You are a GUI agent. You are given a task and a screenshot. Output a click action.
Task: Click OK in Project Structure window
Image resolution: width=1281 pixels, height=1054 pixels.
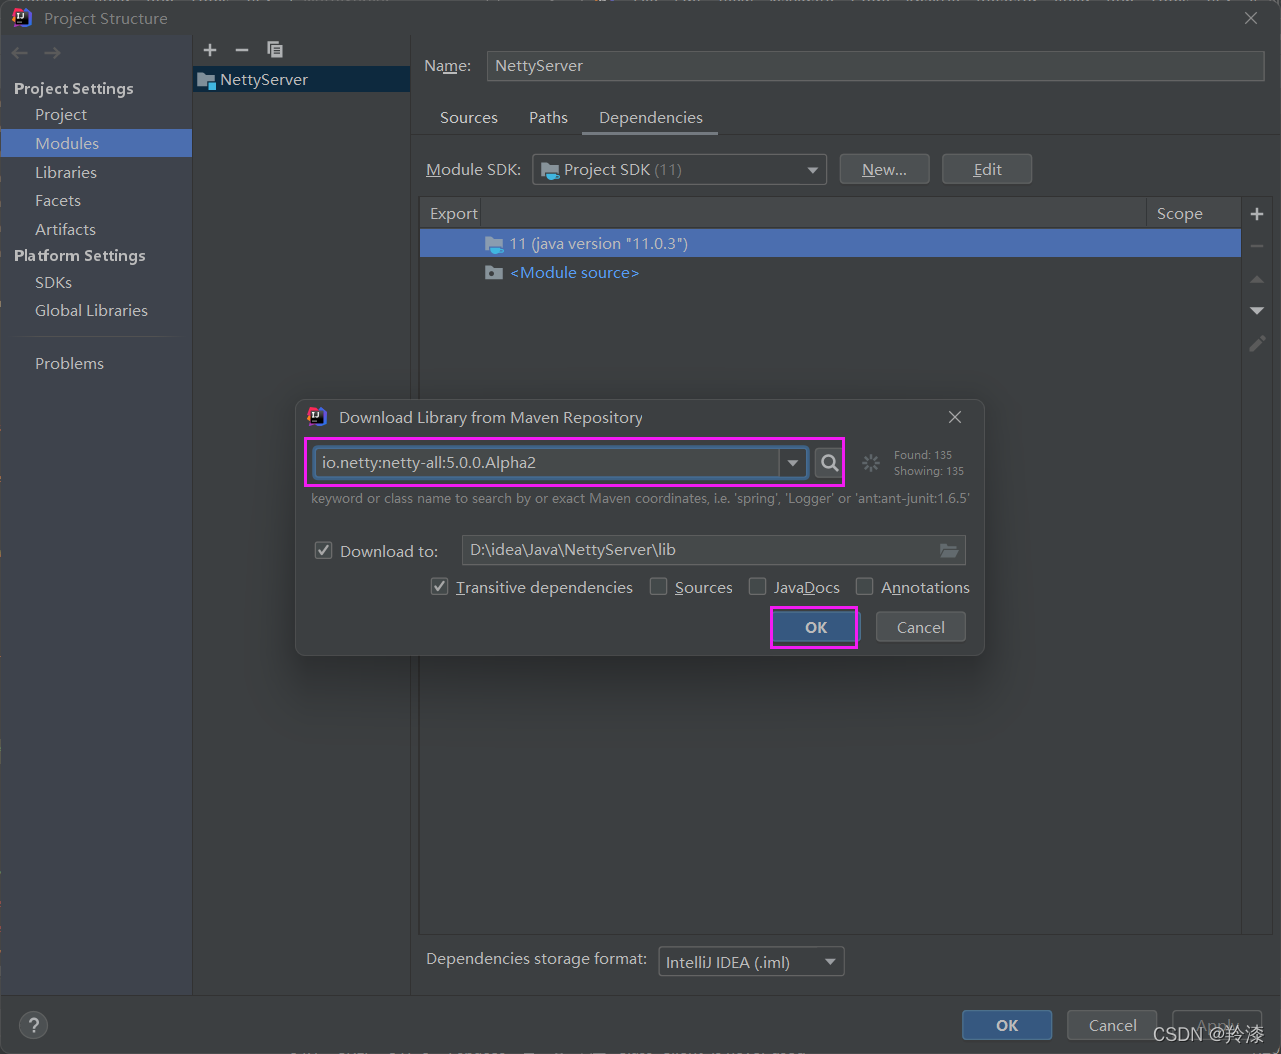pyautogui.click(x=1007, y=1025)
